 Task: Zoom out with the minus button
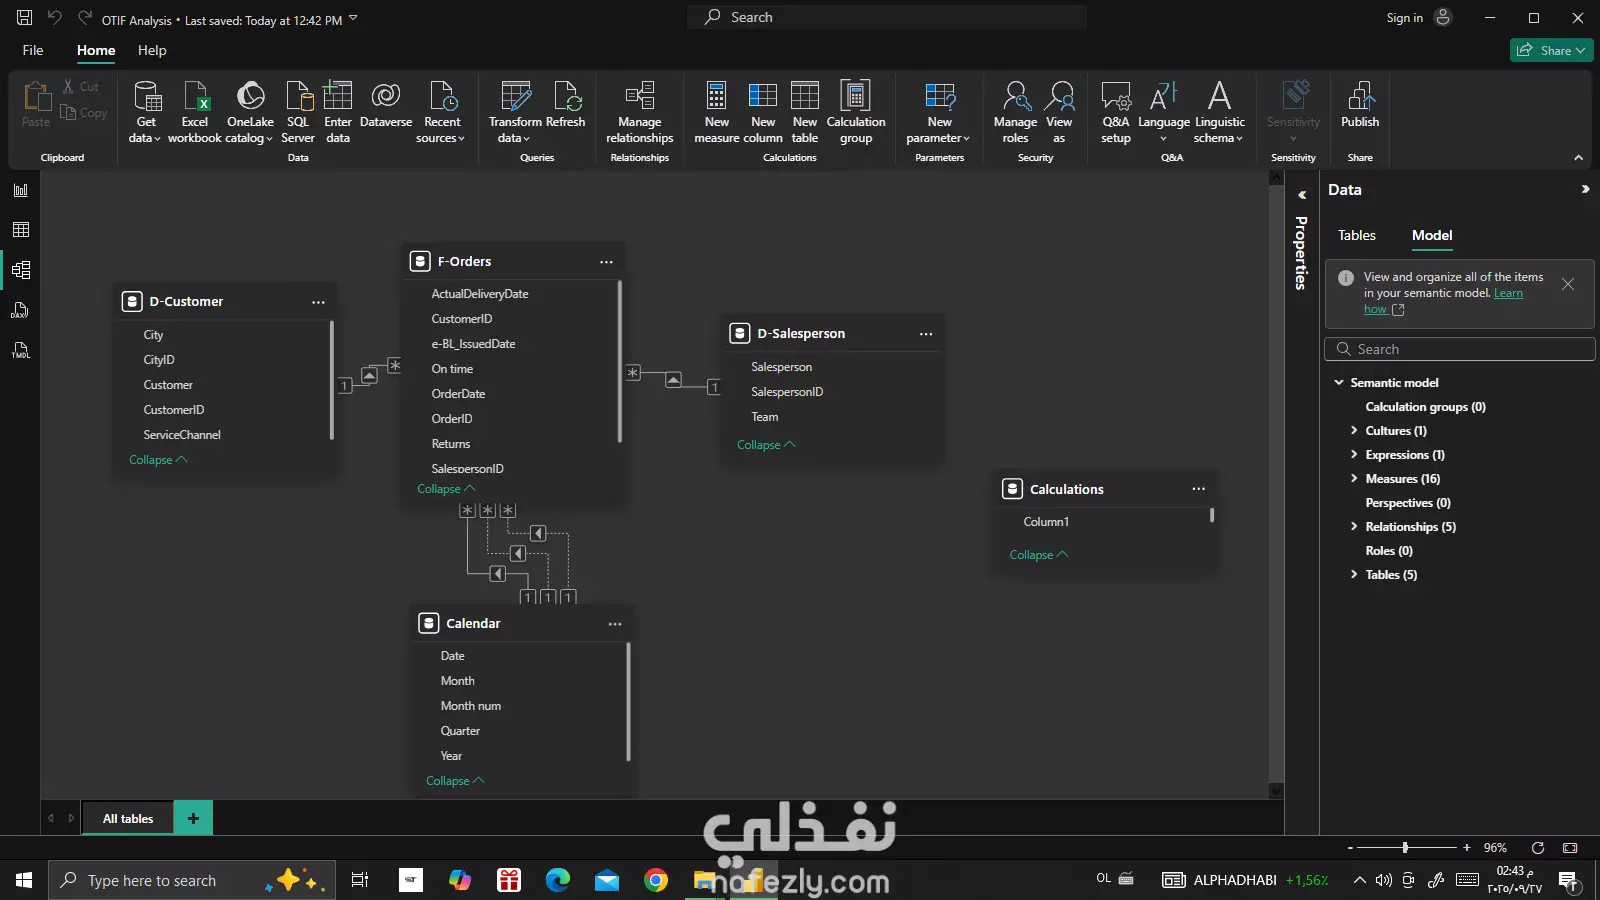1350,848
